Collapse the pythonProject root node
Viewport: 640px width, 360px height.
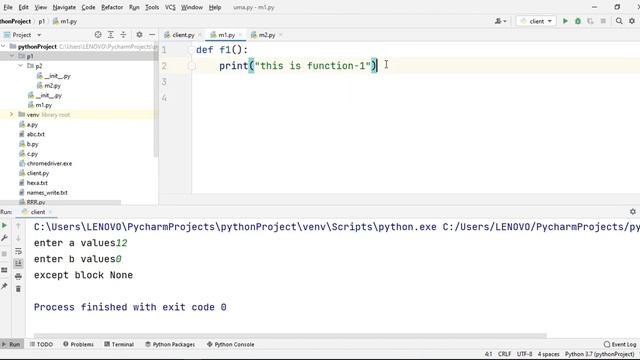click(x=4, y=47)
